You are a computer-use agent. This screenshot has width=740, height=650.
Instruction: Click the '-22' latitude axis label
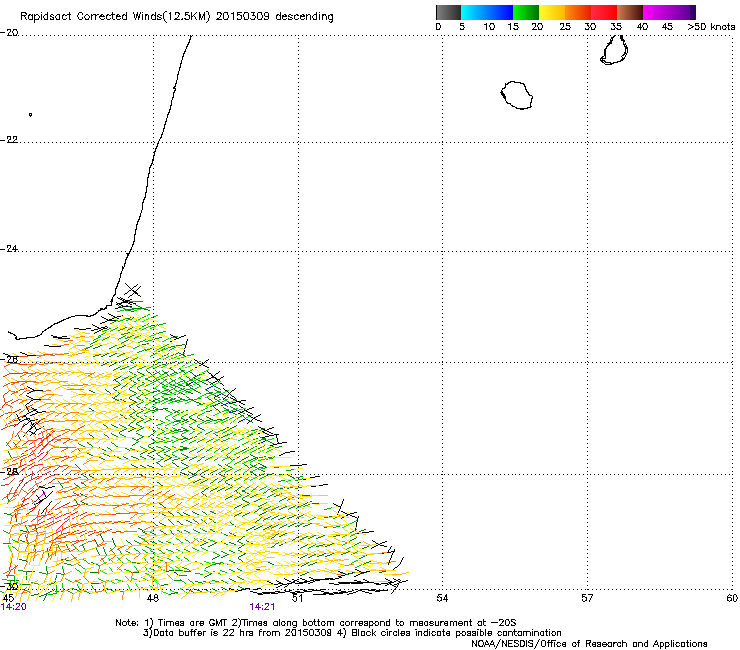9,140
